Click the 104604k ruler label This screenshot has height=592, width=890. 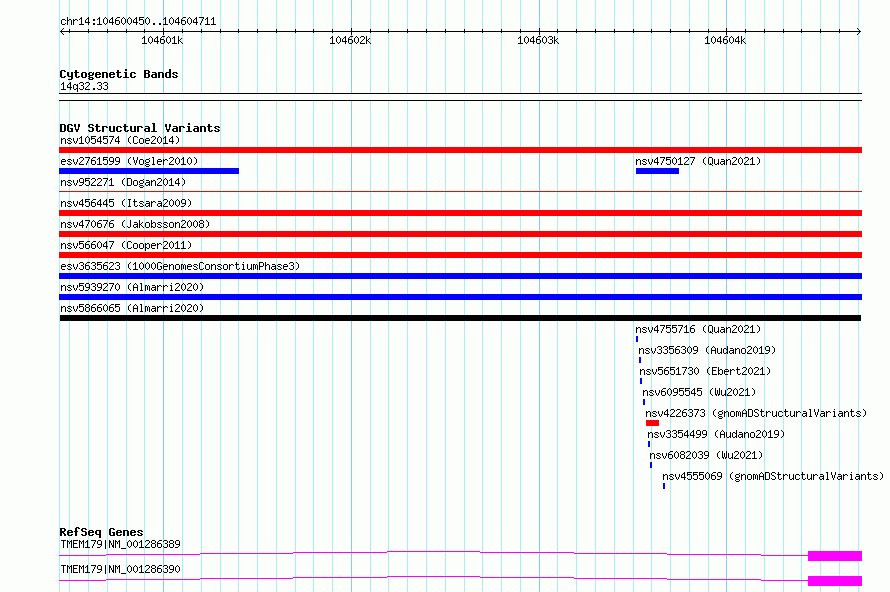725,40
